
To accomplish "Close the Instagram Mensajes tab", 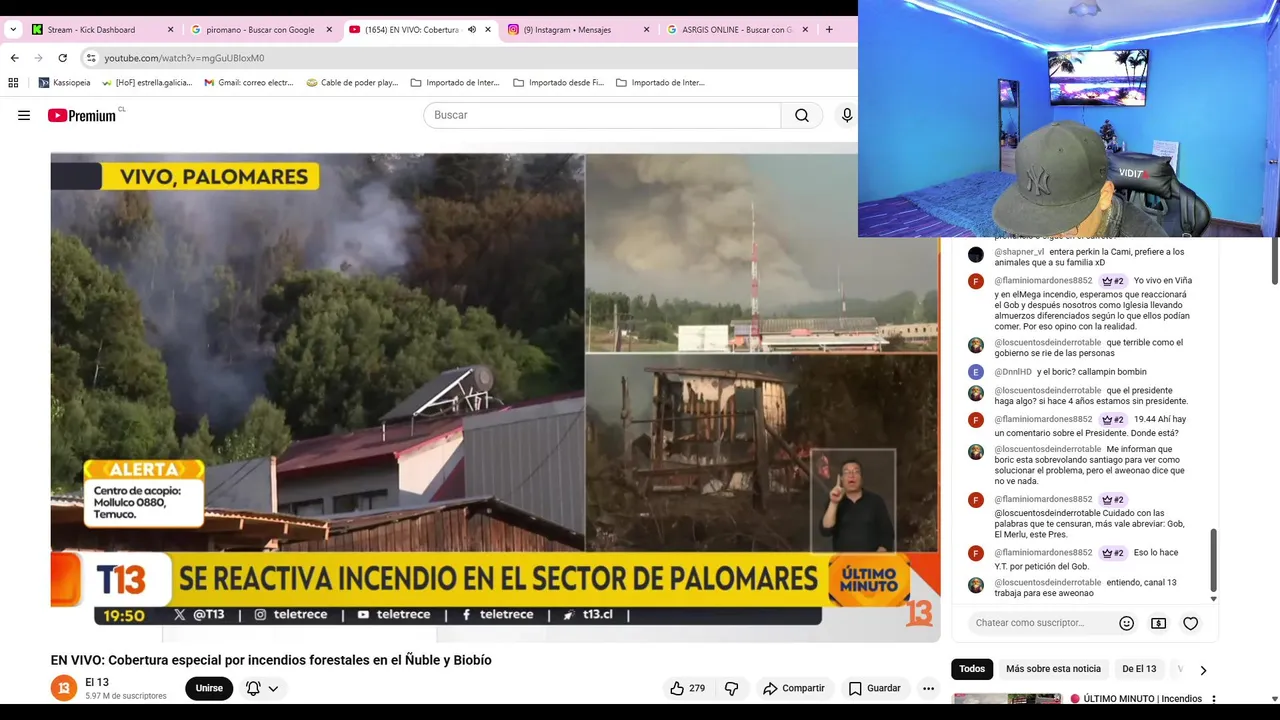I will coord(646,30).
